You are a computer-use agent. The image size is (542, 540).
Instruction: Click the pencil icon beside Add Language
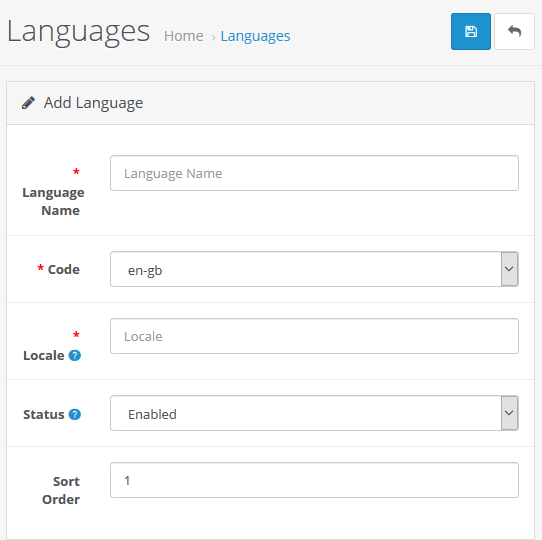[28, 103]
